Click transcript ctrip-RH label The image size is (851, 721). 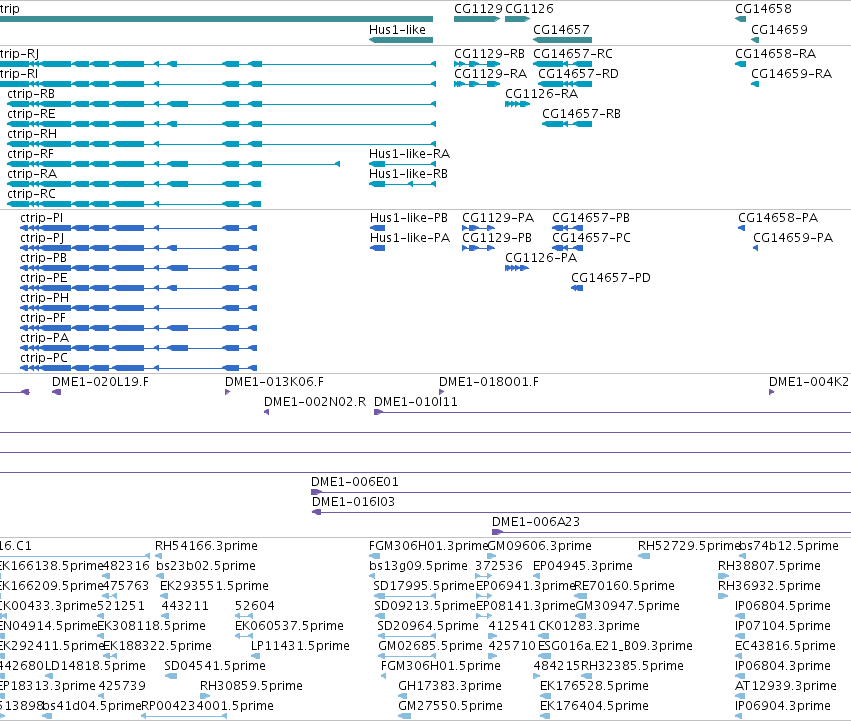click(x=31, y=134)
